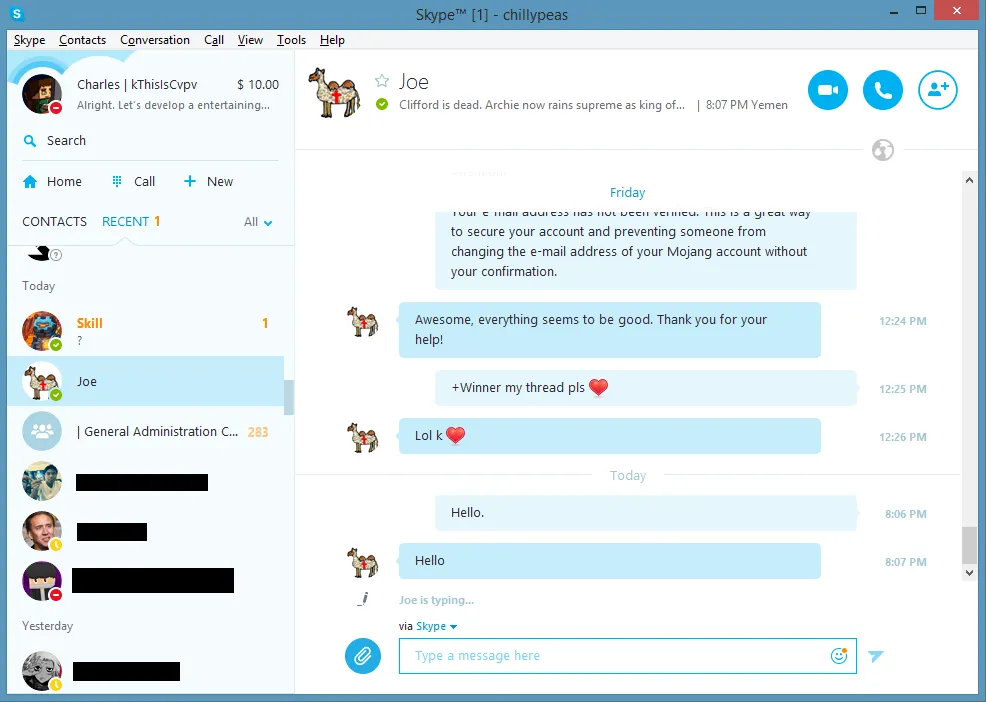Click the chat scrollbar up arrow

[x=969, y=180]
